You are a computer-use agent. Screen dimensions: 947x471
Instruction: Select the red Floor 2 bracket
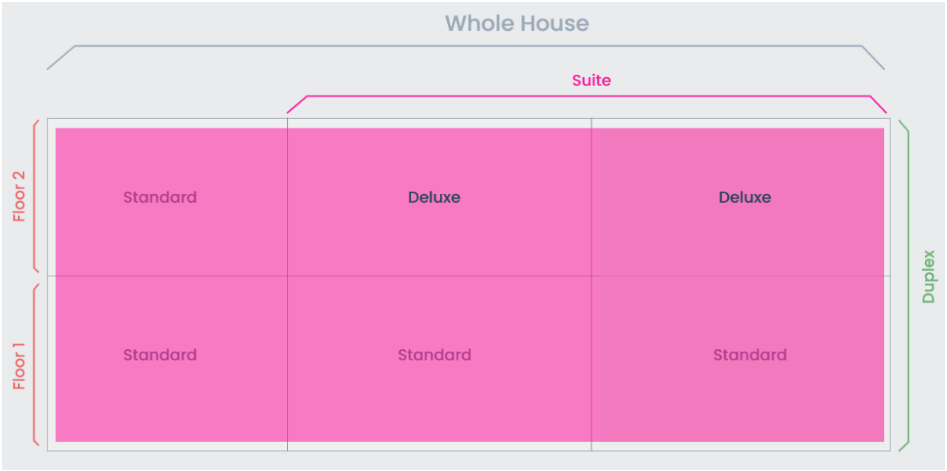36,196
